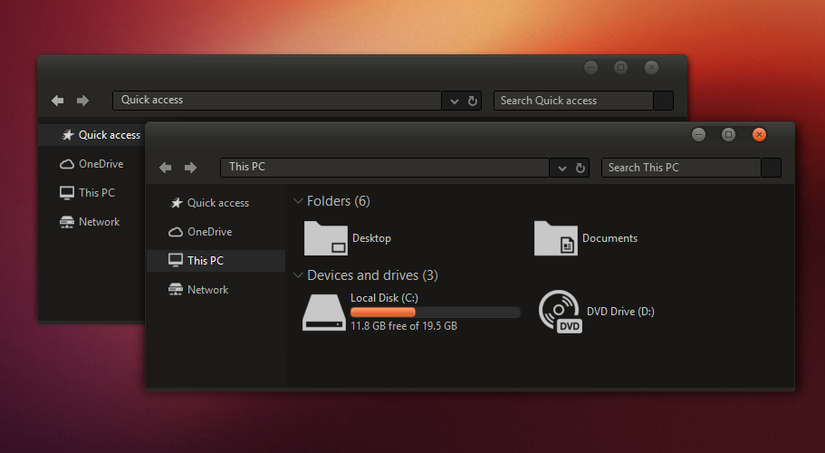825x453 pixels.
Task: Click the Local Disk (C:) label
Action: [384, 298]
